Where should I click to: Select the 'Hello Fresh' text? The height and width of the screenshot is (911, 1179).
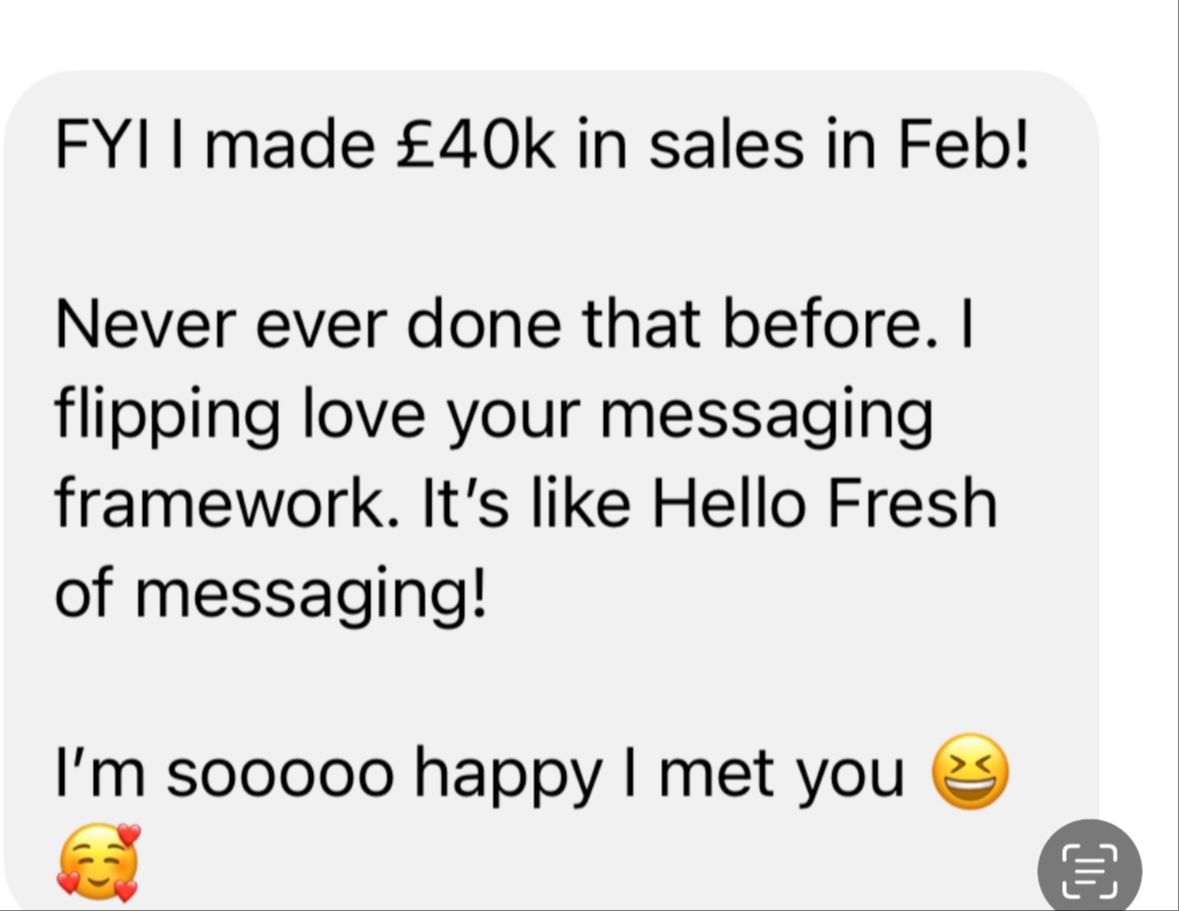click(x=823, y=504)
